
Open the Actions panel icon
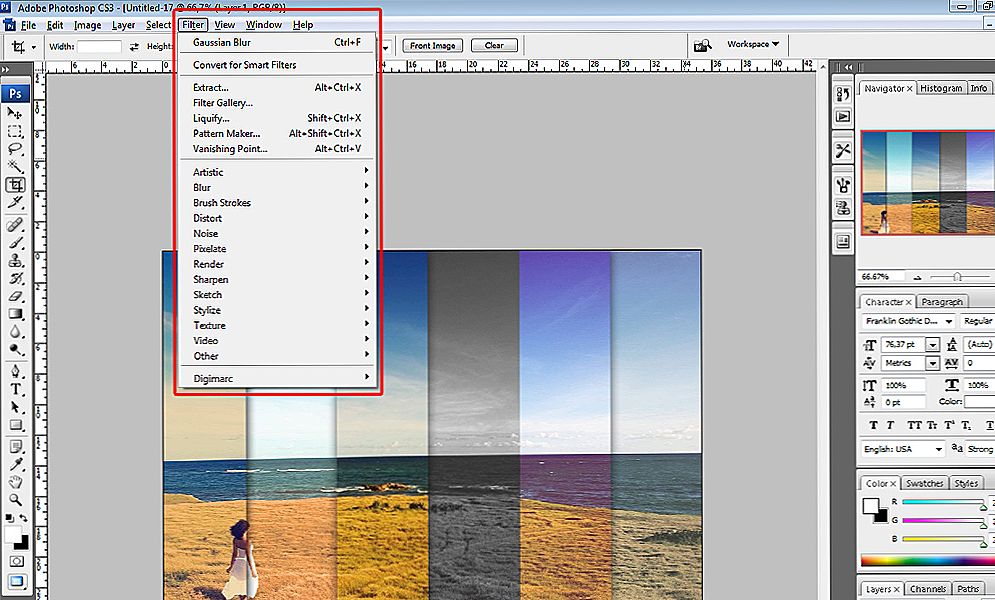click(x=843, y=117)
